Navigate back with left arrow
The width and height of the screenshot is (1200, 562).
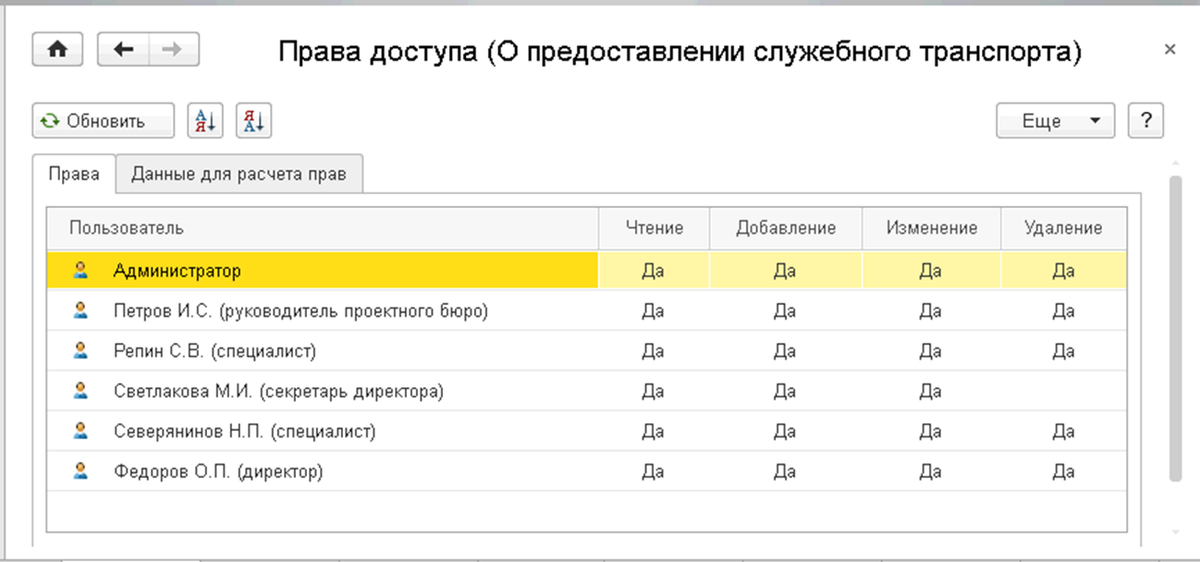pos(123,50)
